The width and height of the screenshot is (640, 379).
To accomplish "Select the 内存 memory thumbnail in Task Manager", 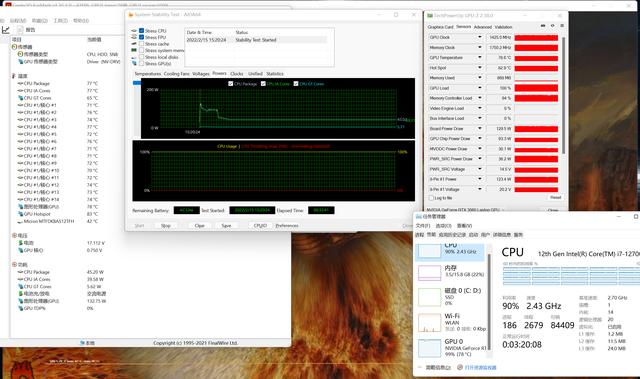I will click(429, 273).
